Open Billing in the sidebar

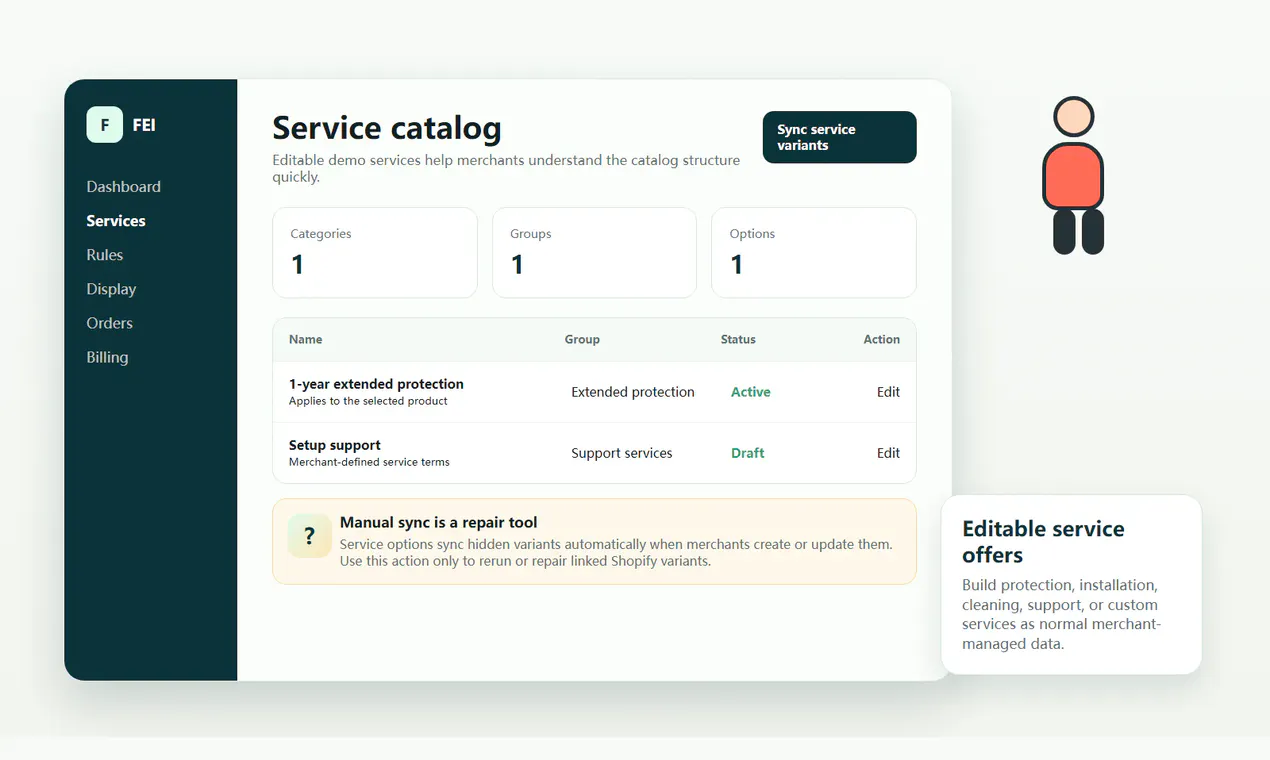pyautogui.click(x=107, y=357)
